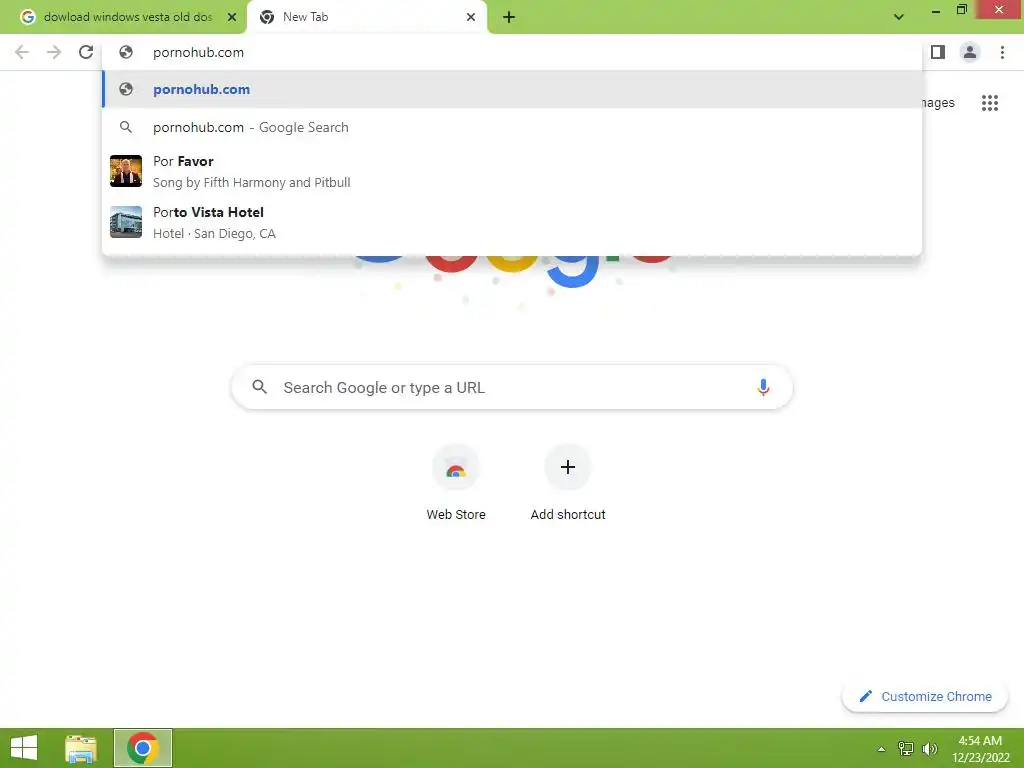Open the Images link
Viewport: 1024px width, 768px height.
[x=938, y=103]
